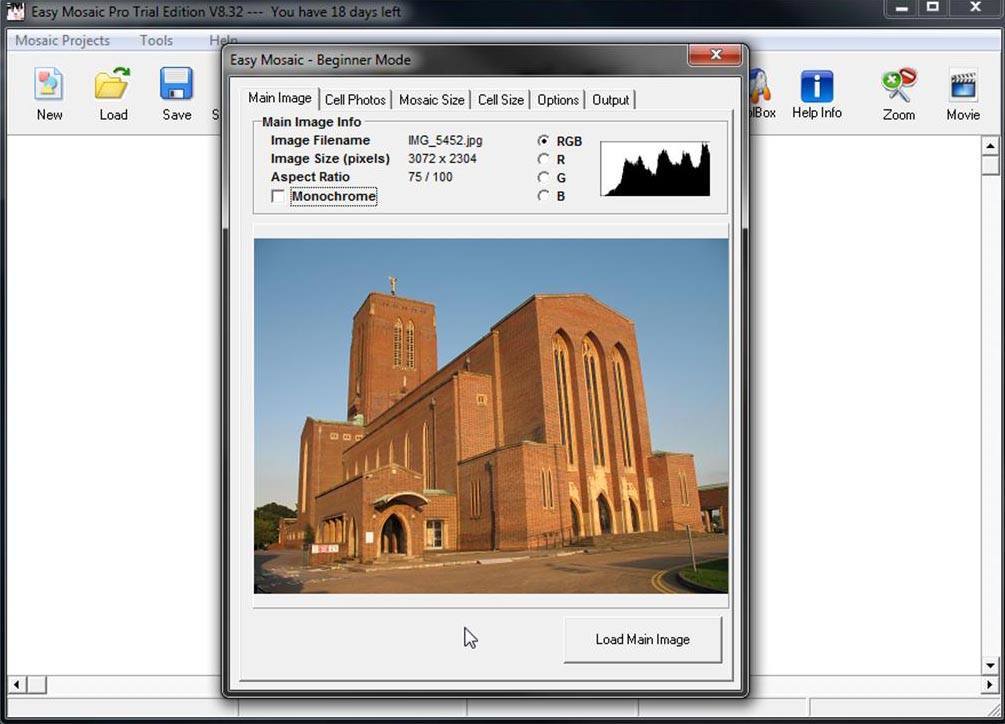This screenshot has height=724, width=1005.
Task: Click the cathedral main image preview
Action: [491, 416]
